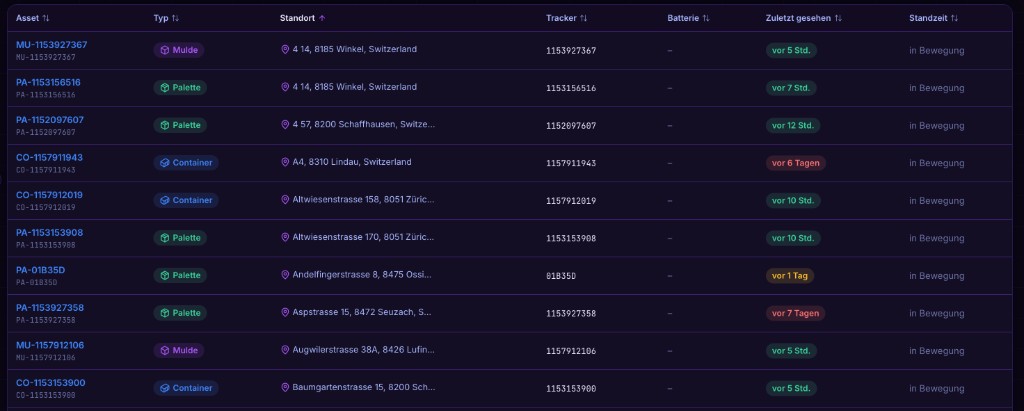Click location pin for Aspstrasse 15 Seuzach
Screen dimensions: 1024x411
tap(285, 312)
